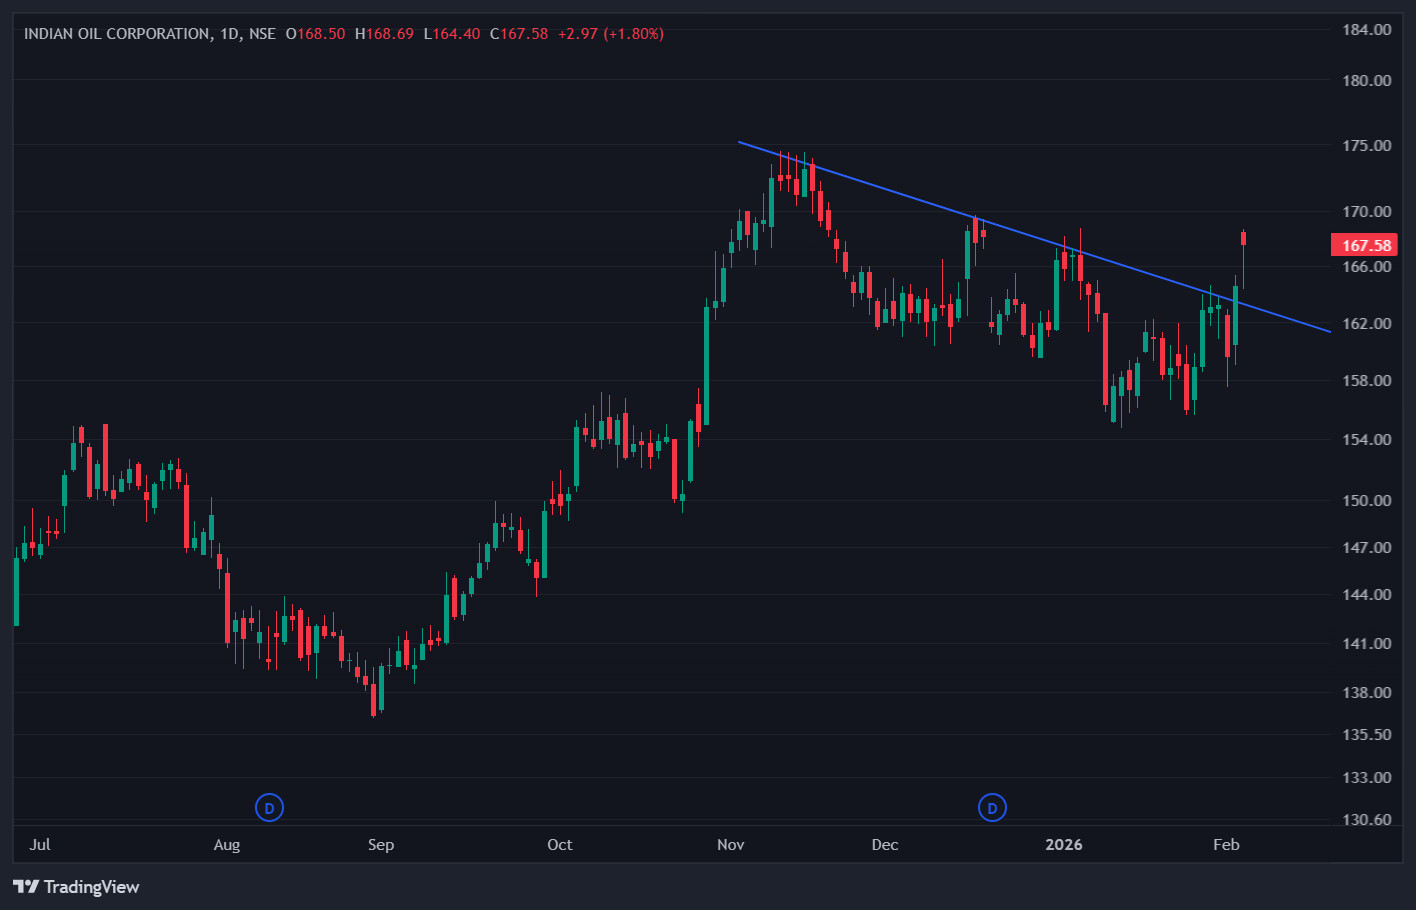Click the Nov label on the time axis
The width and height of the screenshot is (1416, 910).
(x=731, y=845)
